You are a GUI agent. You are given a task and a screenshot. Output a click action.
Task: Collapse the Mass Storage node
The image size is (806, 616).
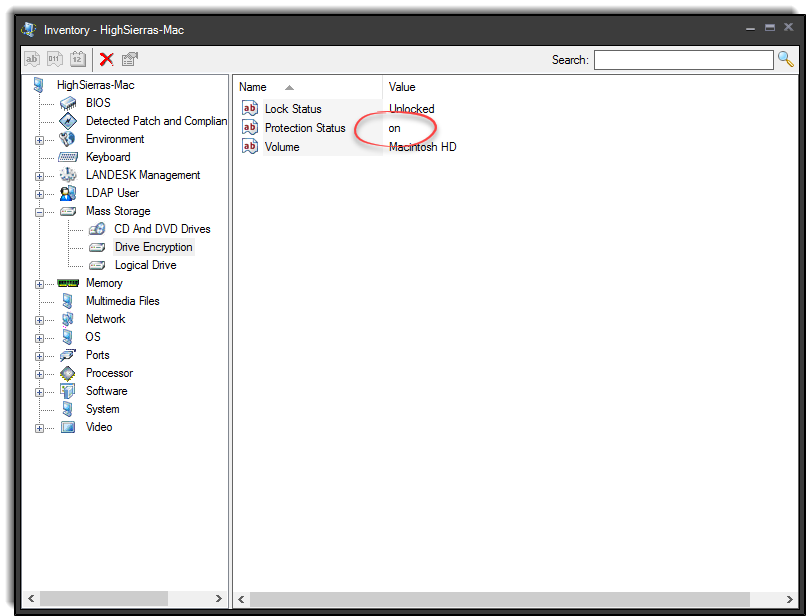coord(41,211)
